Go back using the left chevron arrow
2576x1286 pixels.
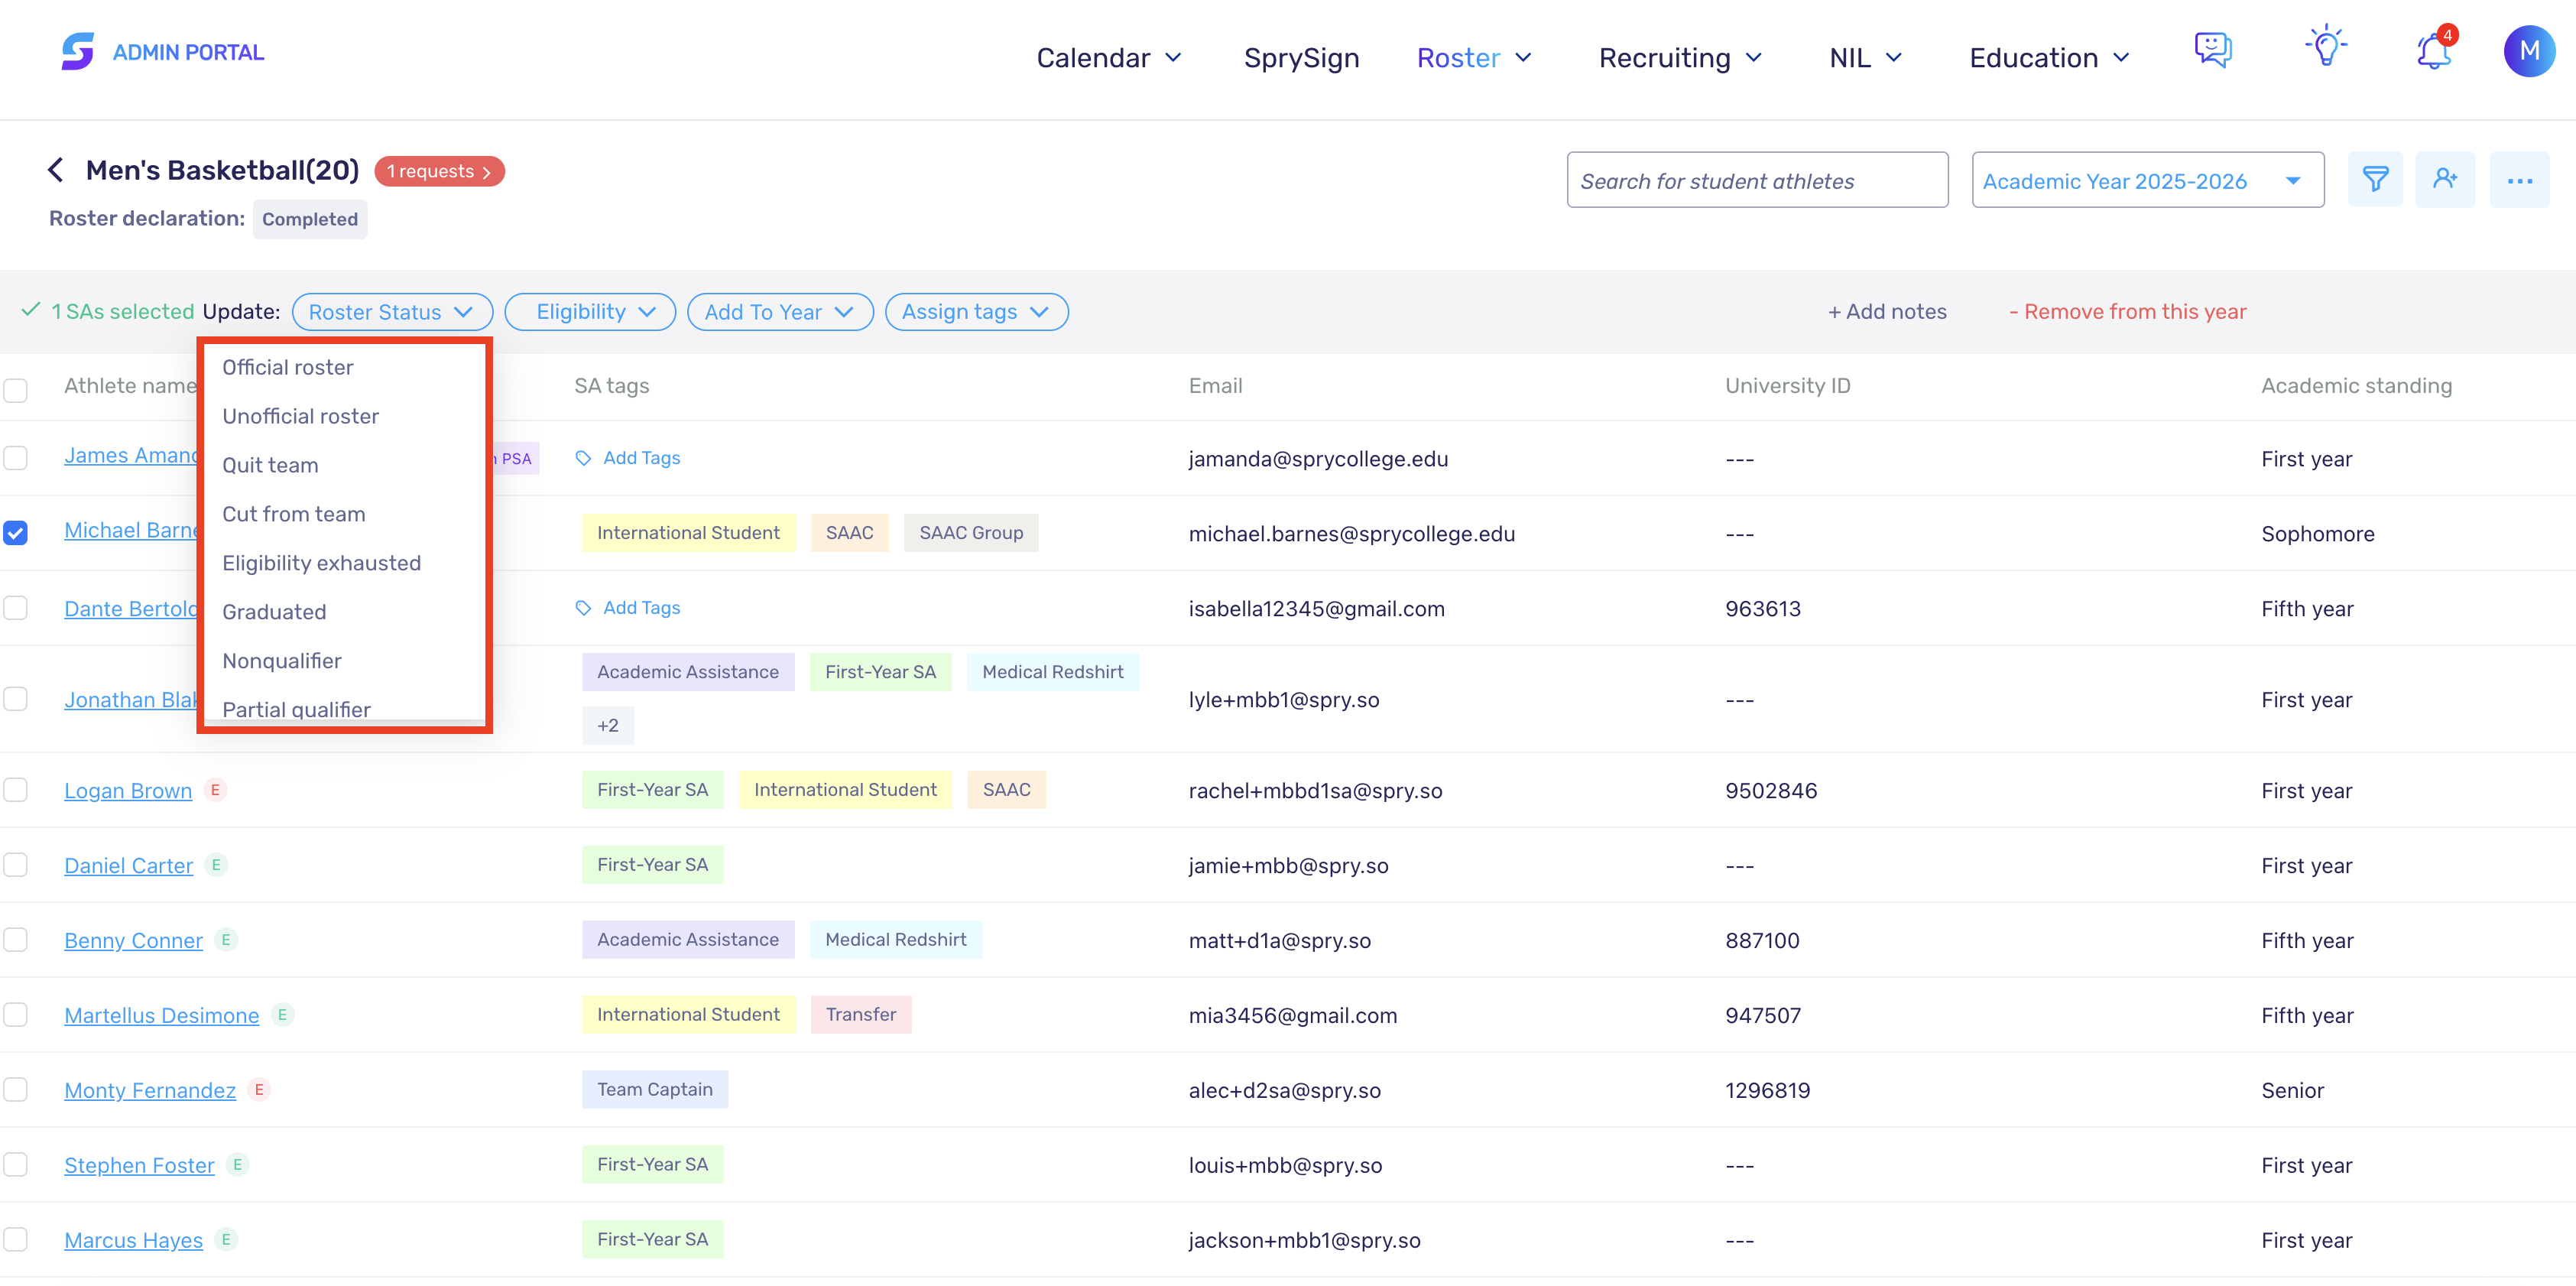pyautogui.click(x=56, y=170)
